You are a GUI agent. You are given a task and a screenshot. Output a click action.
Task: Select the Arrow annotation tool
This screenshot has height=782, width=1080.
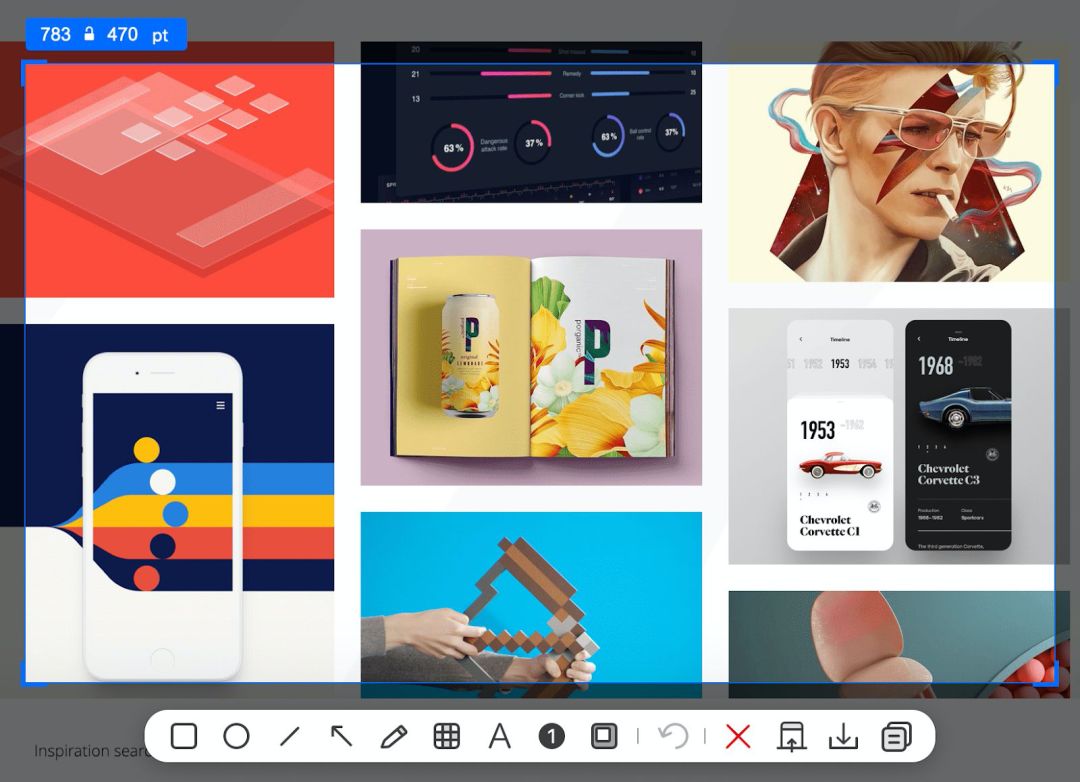pos(341,735)
